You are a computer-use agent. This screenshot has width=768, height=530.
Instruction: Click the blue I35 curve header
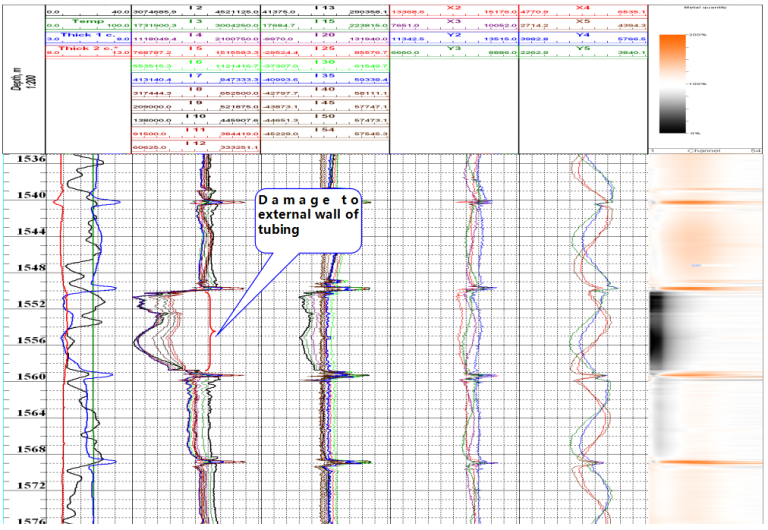(324, 75)
